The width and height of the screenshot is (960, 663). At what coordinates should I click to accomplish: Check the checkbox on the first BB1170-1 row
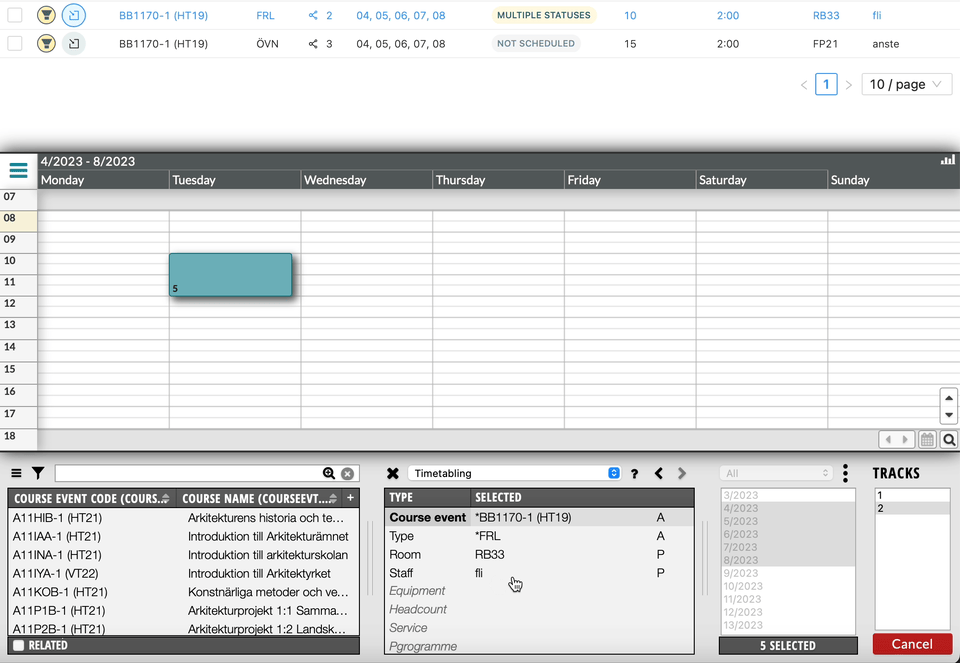pyautogui.click(x=13, y=15)
